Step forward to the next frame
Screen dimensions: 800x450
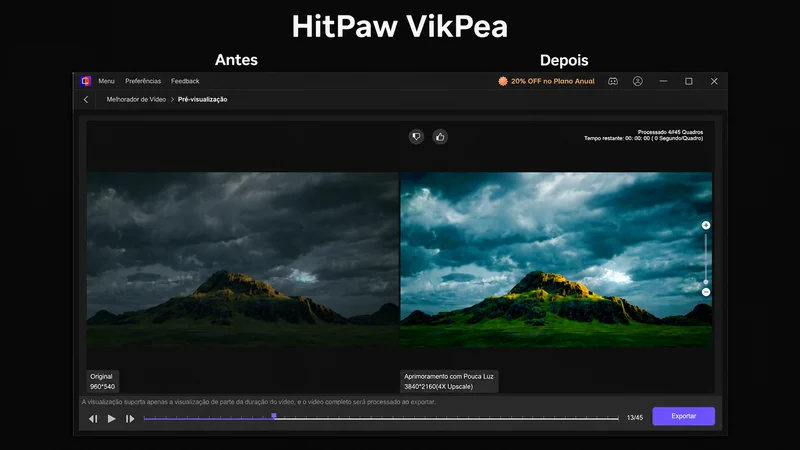coord(130,419)
